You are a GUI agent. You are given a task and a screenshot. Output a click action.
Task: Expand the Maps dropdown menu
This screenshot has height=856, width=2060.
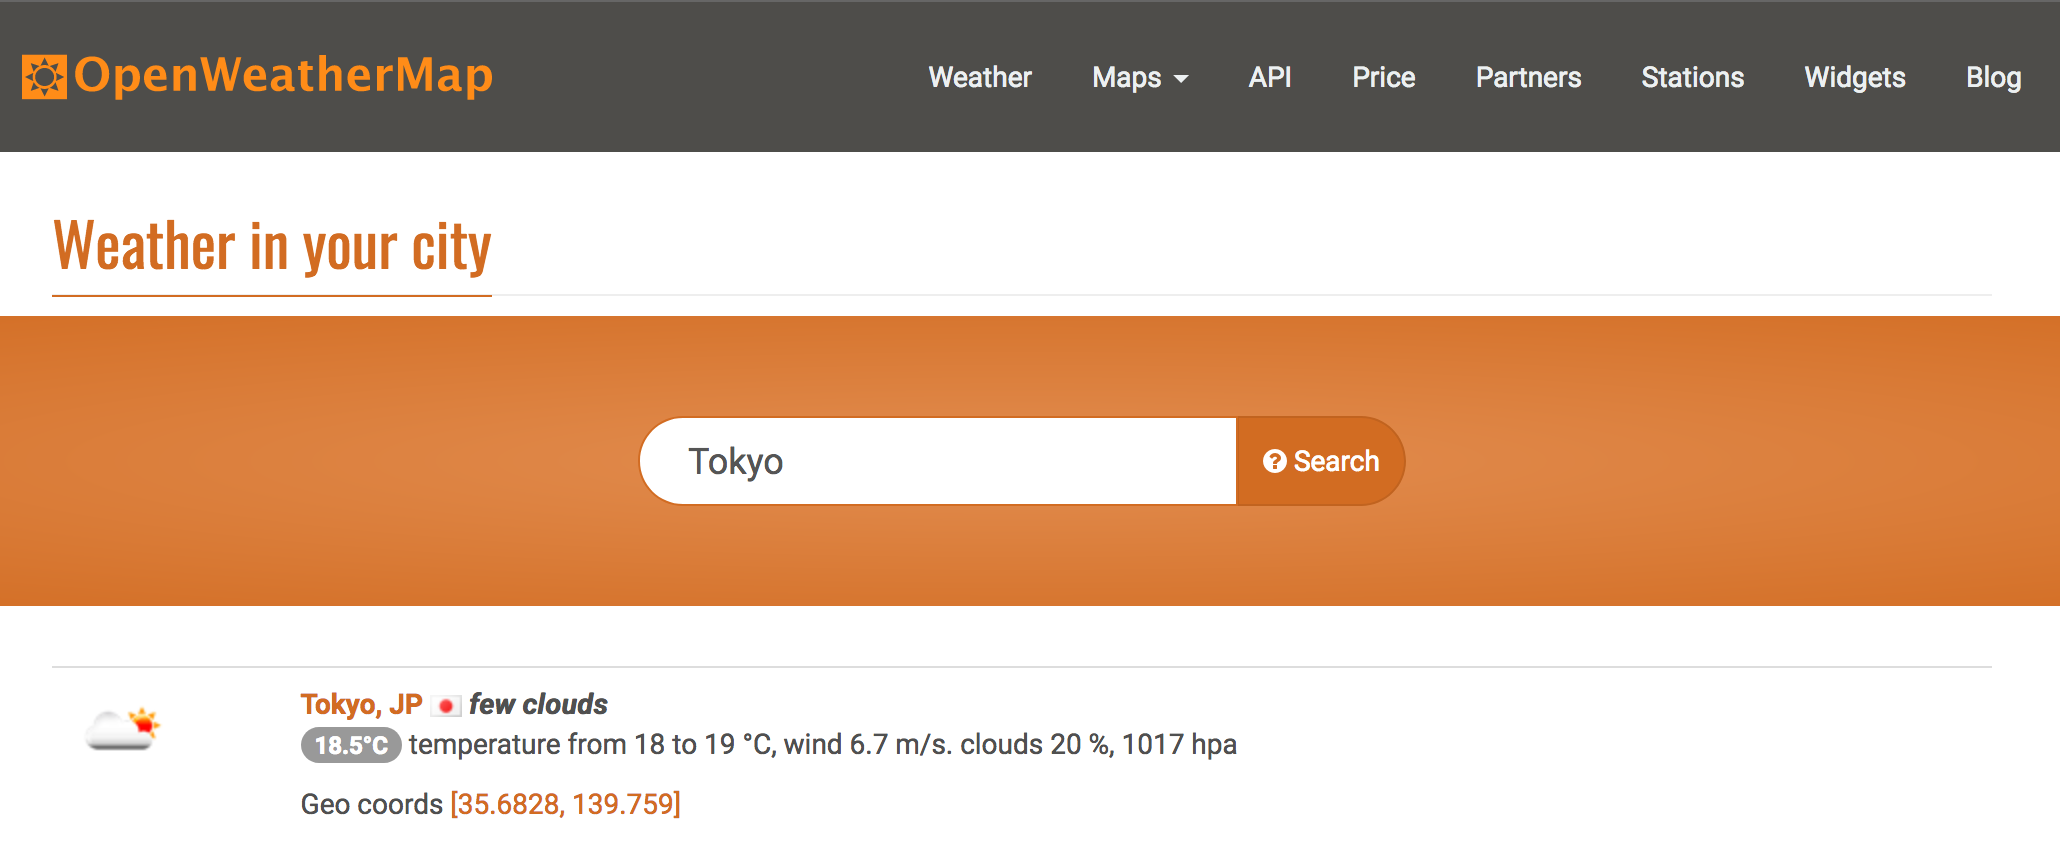(1140, 77)
